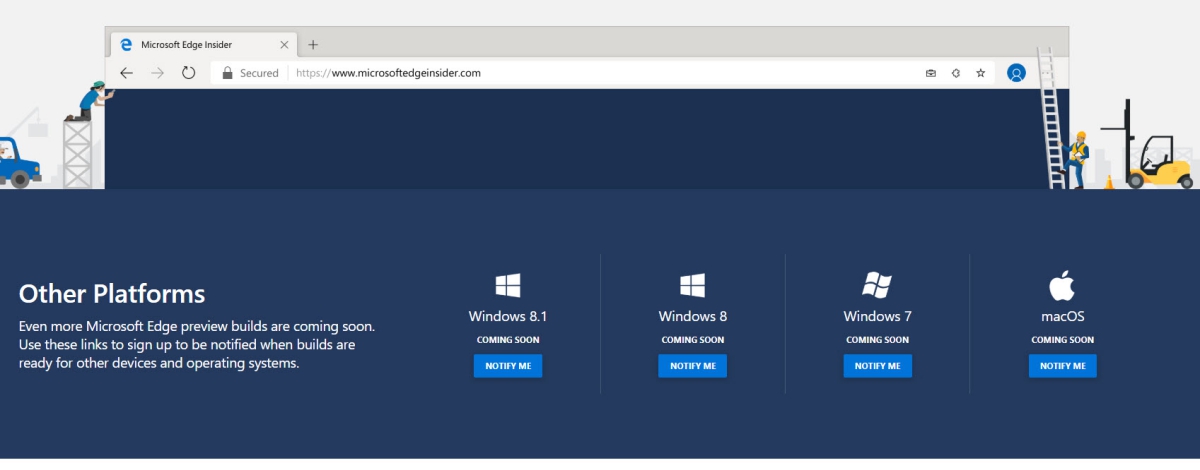This screenshot has width=1200, height=470.
Task: Click the wallet icon in address bar
Action: [931, 73]
